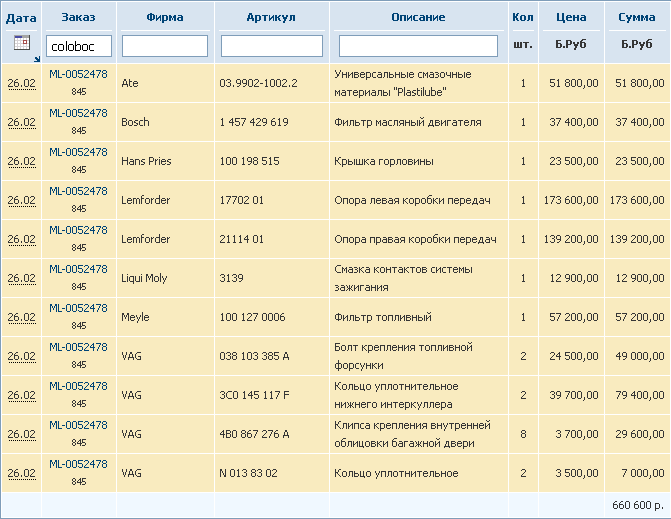
Task: Open order link in VAG 4B0 867 276 A row
Action: point(78,424)
